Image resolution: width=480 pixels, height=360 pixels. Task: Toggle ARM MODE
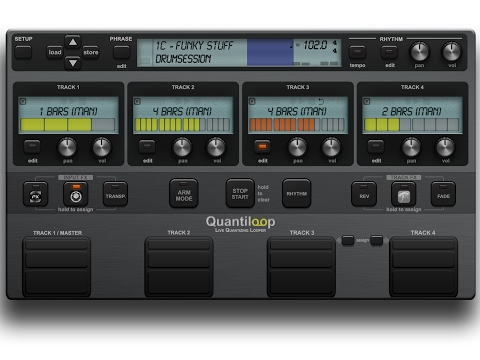click(184, 193)
